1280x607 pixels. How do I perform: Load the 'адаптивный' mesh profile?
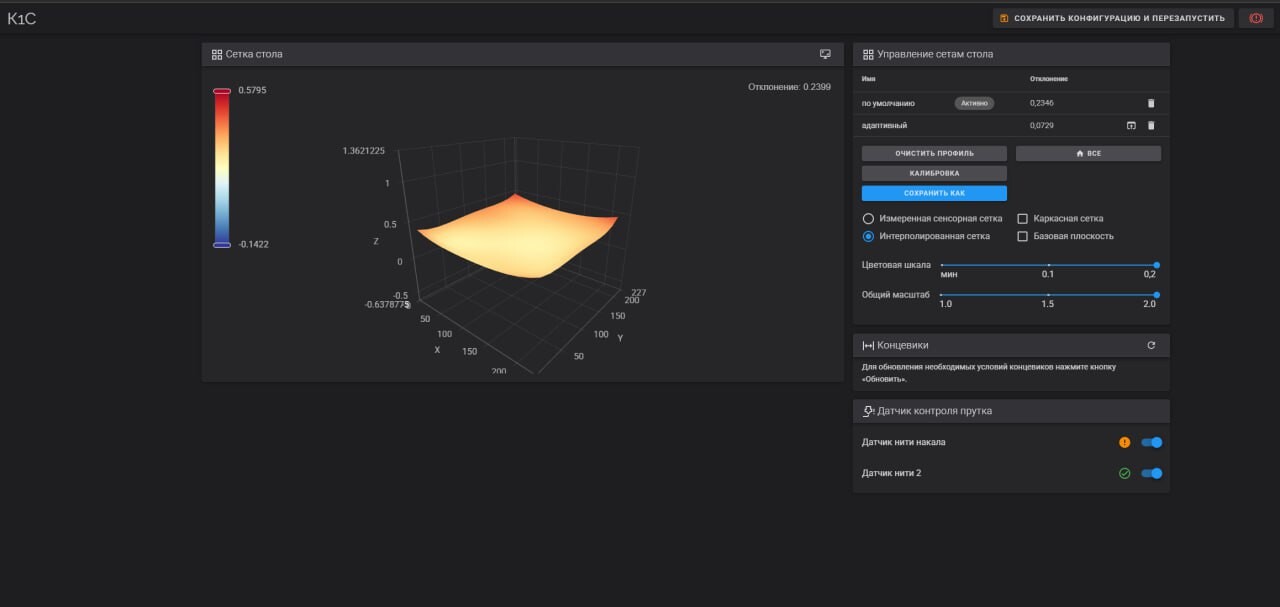[1131, 125]
